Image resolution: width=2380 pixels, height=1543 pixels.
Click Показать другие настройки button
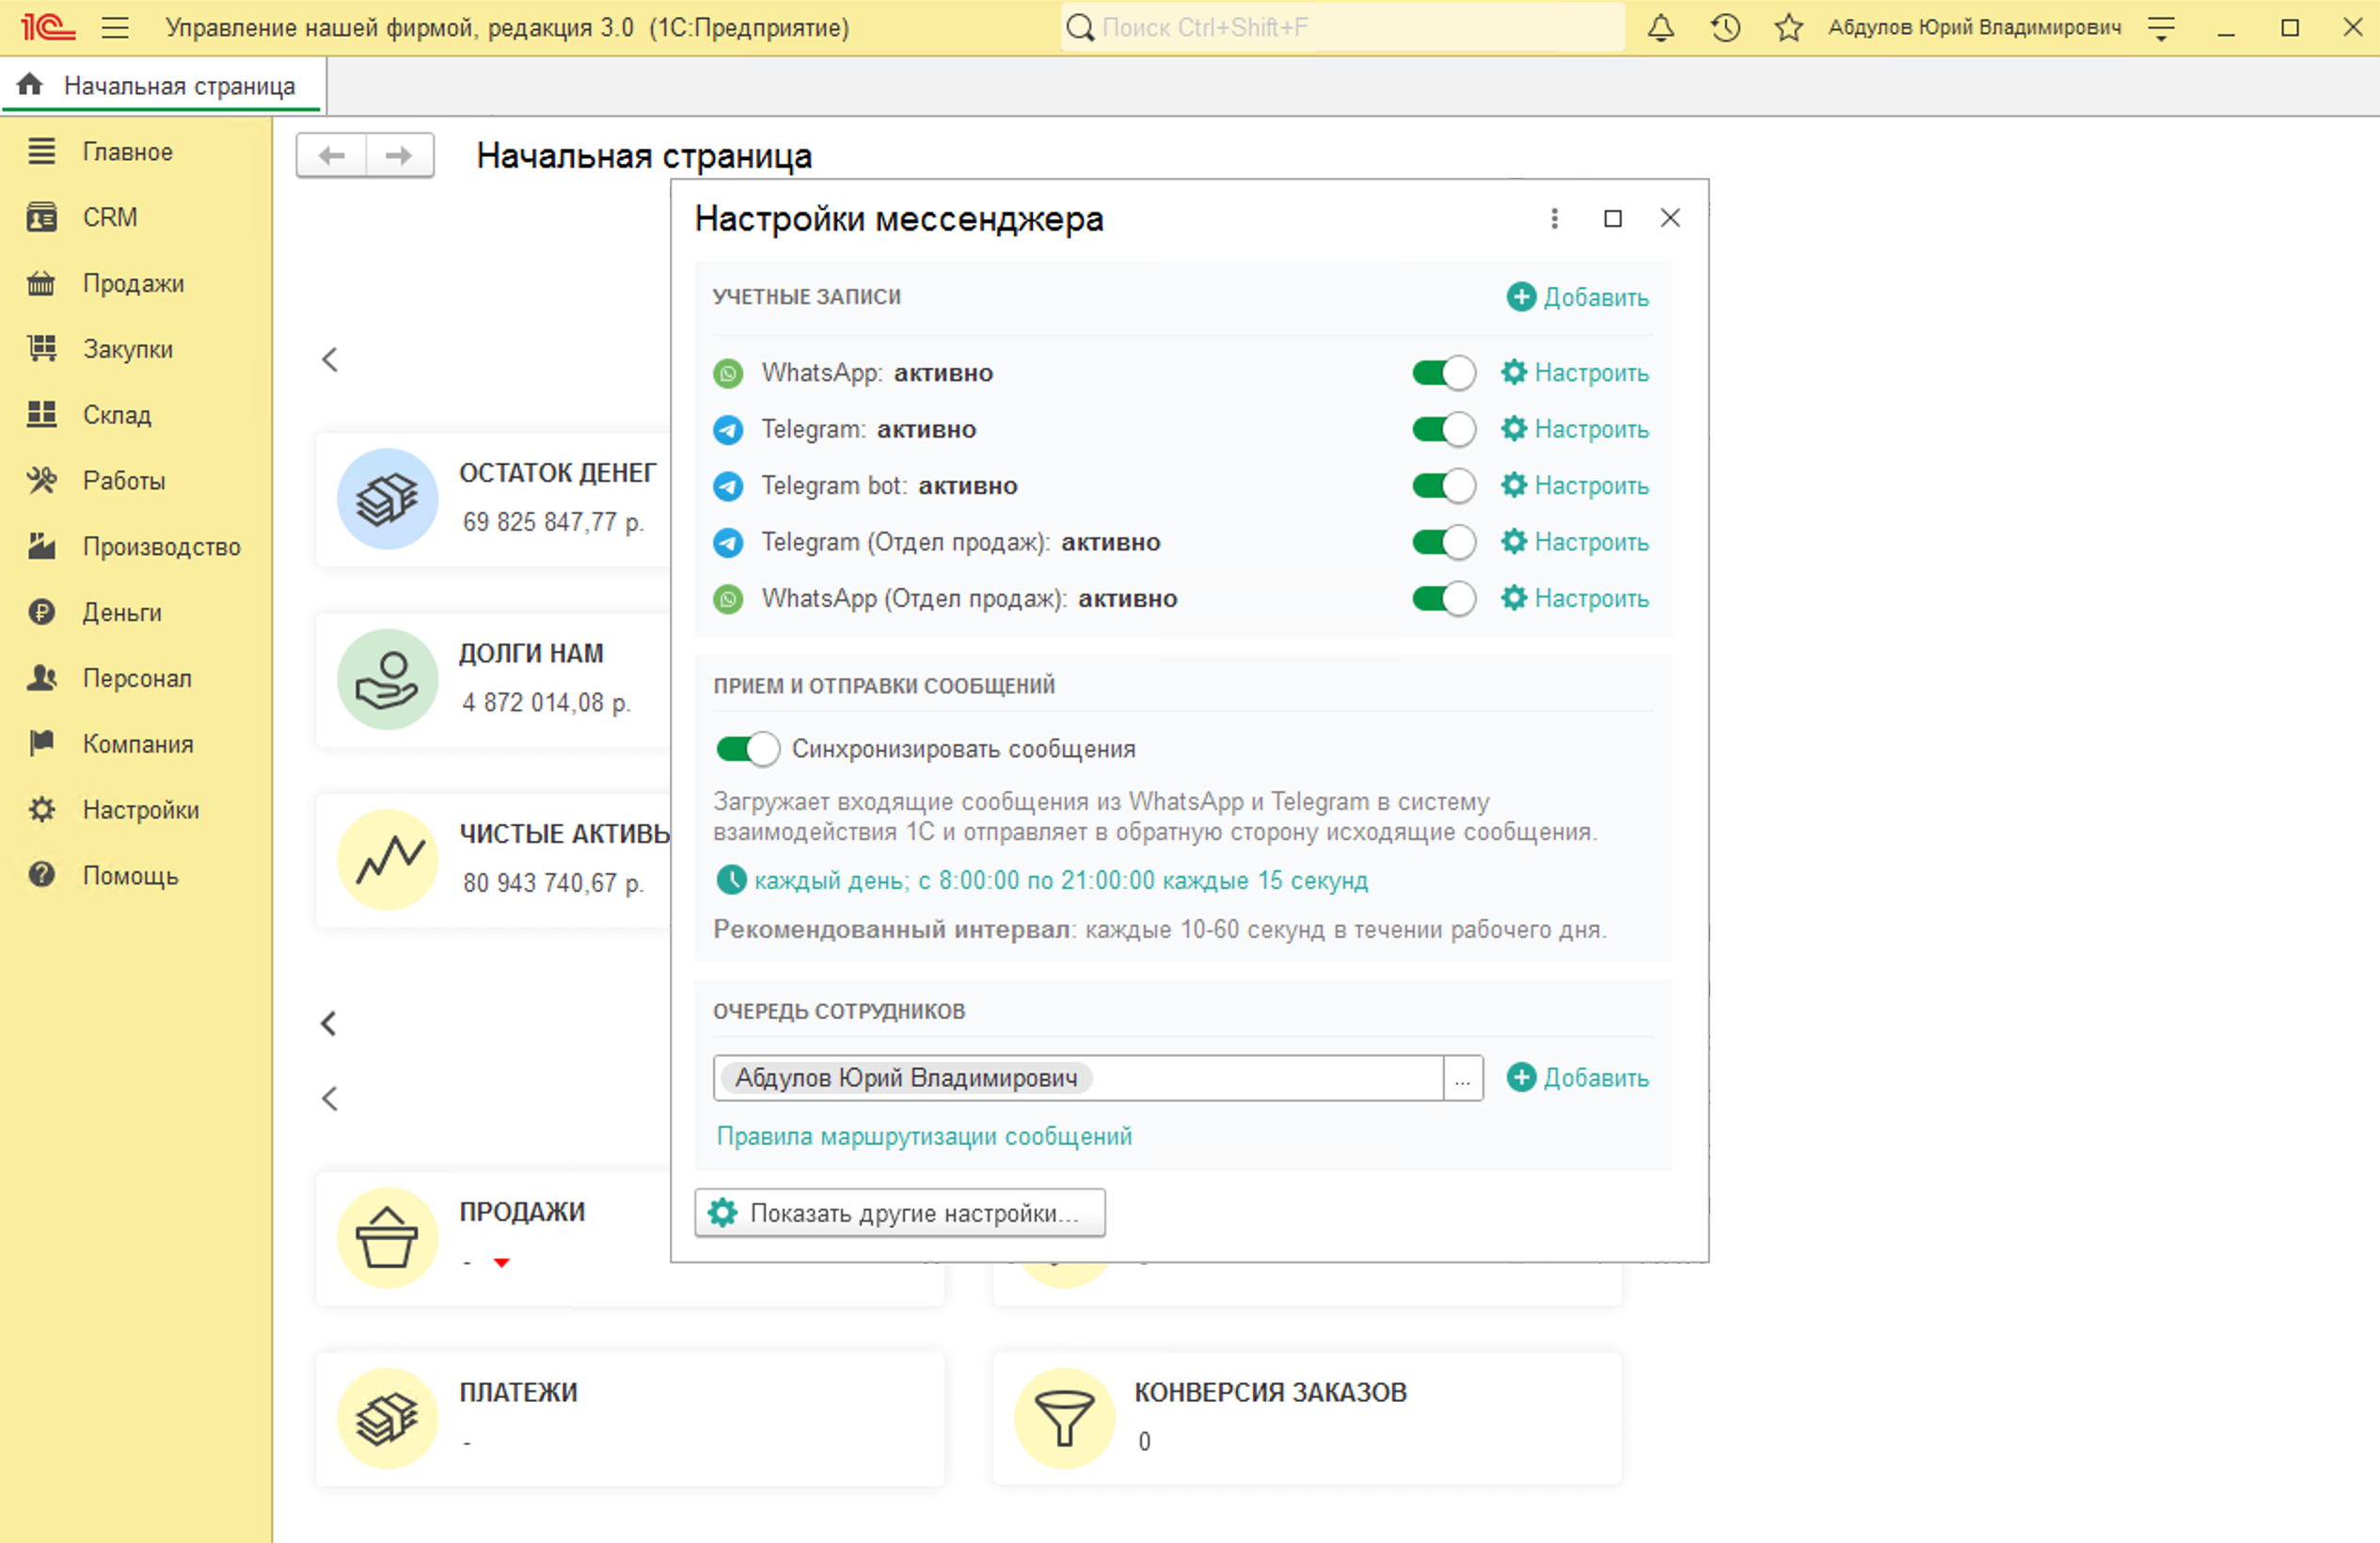pos(899,1213)
